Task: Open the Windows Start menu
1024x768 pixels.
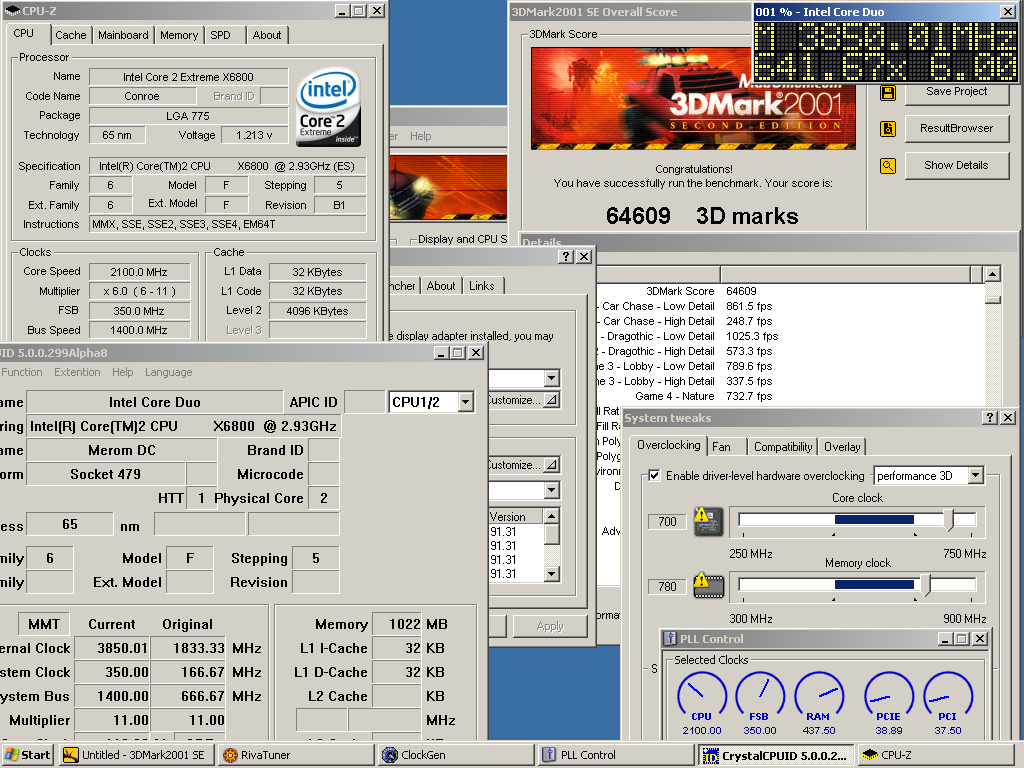Action: point(28,755)
